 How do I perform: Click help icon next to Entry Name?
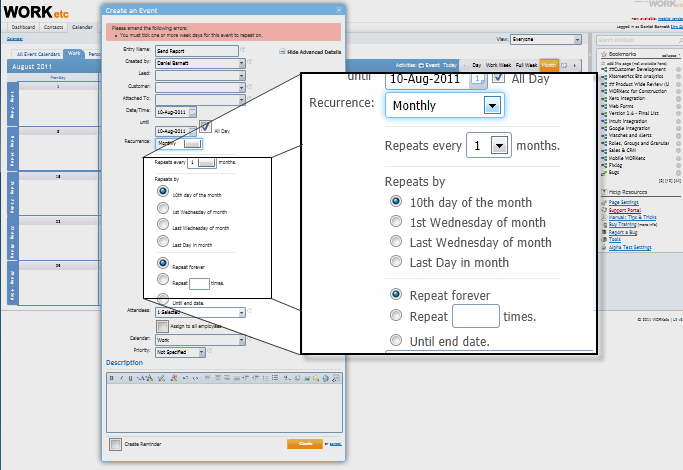pyautogui.click(x=242, y=49)
